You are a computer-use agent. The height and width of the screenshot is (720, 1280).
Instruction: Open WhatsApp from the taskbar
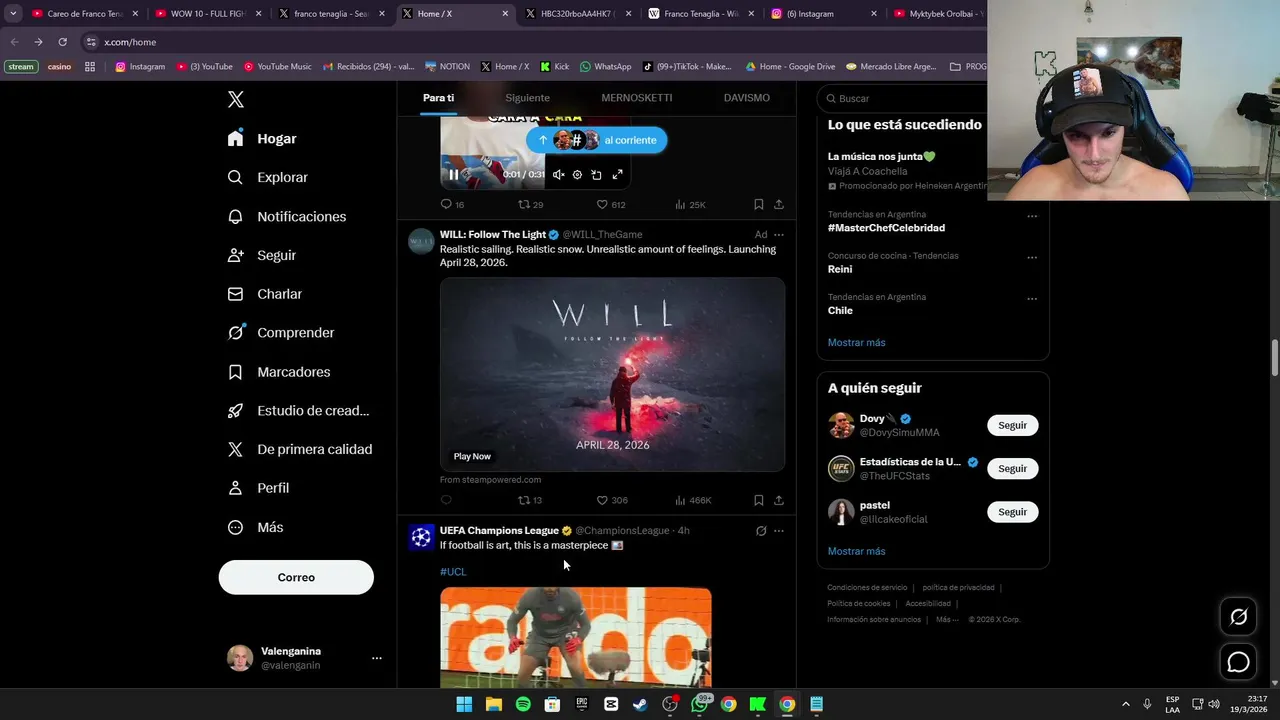point(699,704)
